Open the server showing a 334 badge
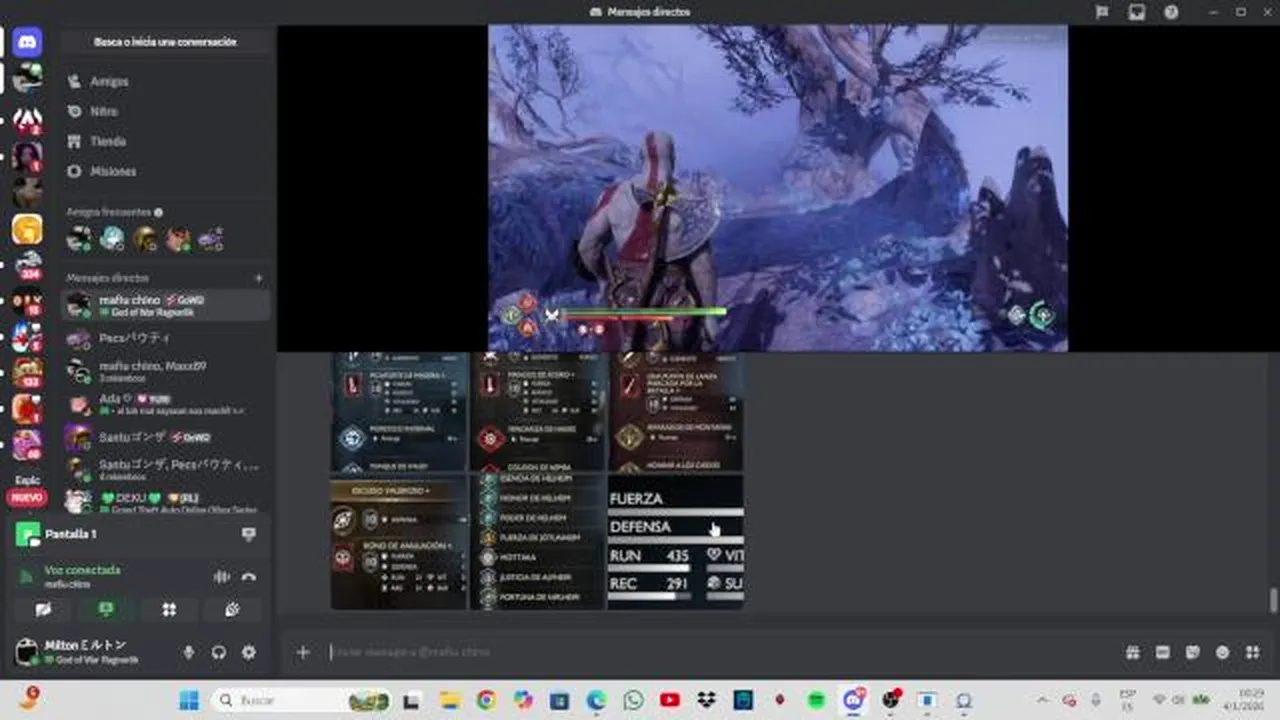Image resolution: width=1280 pixels, height=720 pixels. click(27, 265)
